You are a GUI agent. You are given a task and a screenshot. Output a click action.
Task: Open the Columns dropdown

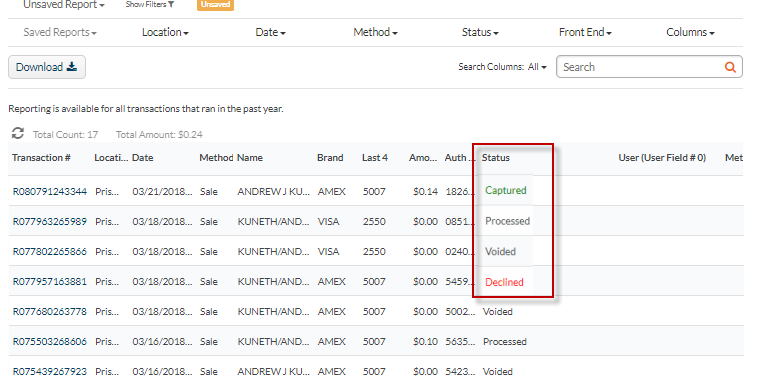690,32
